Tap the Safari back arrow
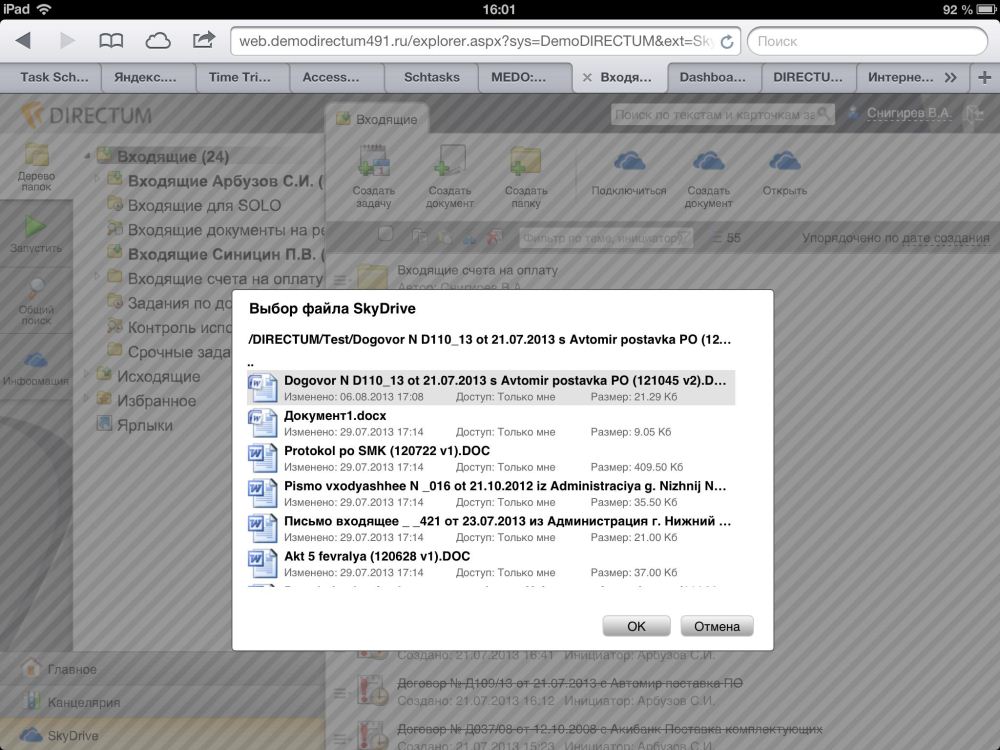 click(23, 41)
